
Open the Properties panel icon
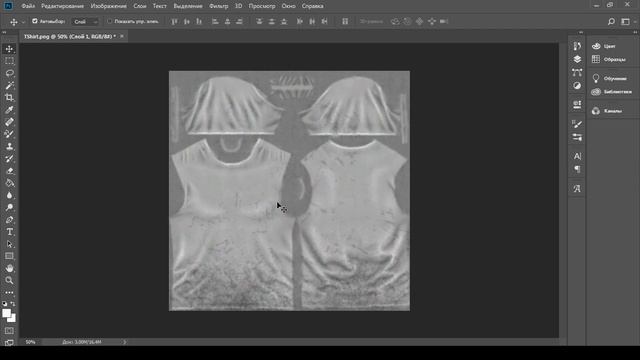[577, 105]
